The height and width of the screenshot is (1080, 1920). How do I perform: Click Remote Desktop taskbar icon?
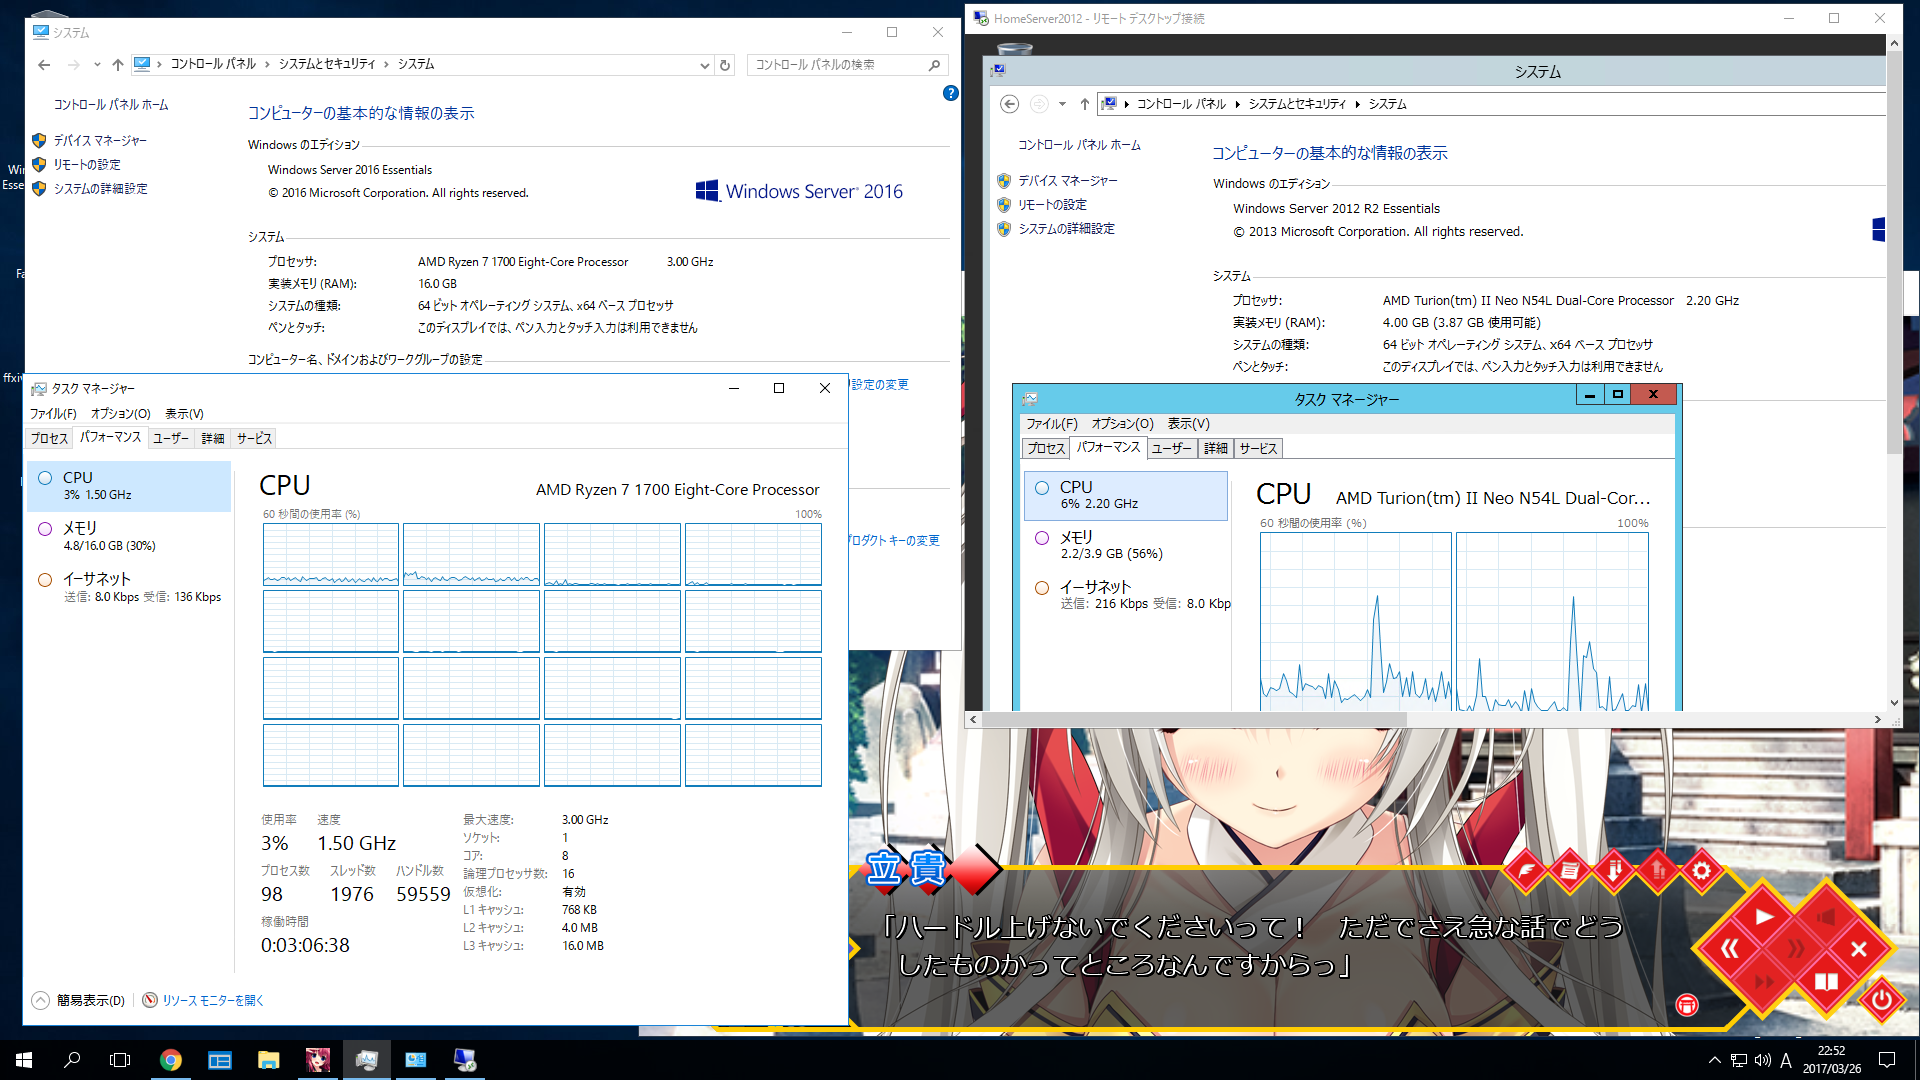point(465,1060)
